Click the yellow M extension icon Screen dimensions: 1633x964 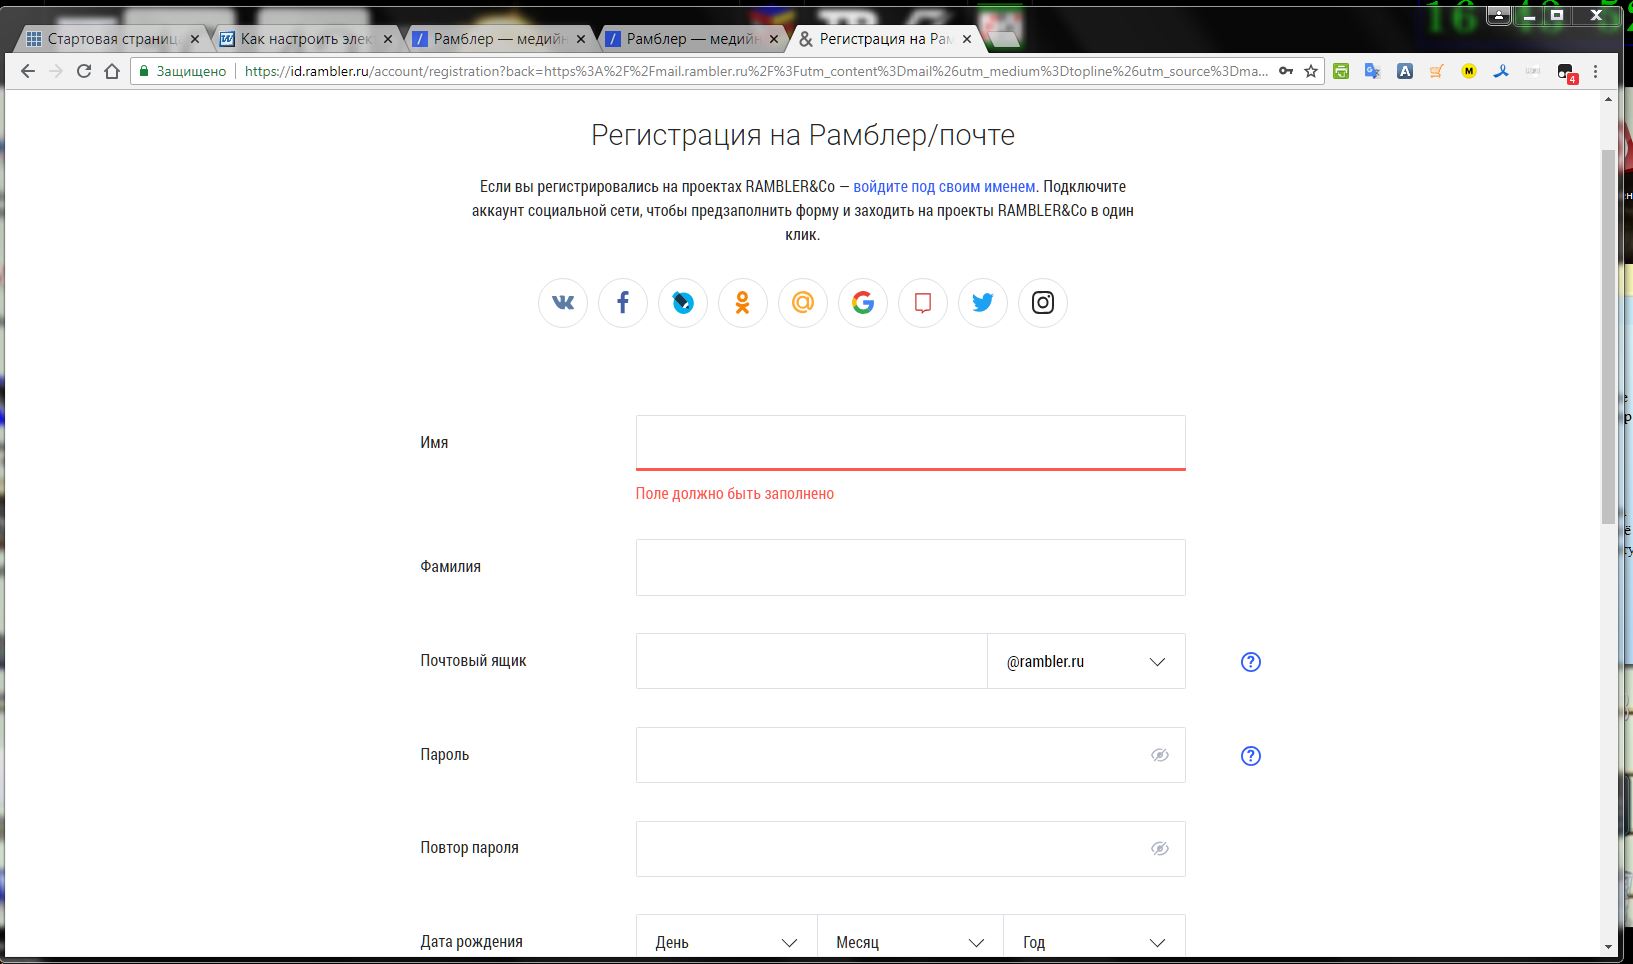tap(1469, 71)
